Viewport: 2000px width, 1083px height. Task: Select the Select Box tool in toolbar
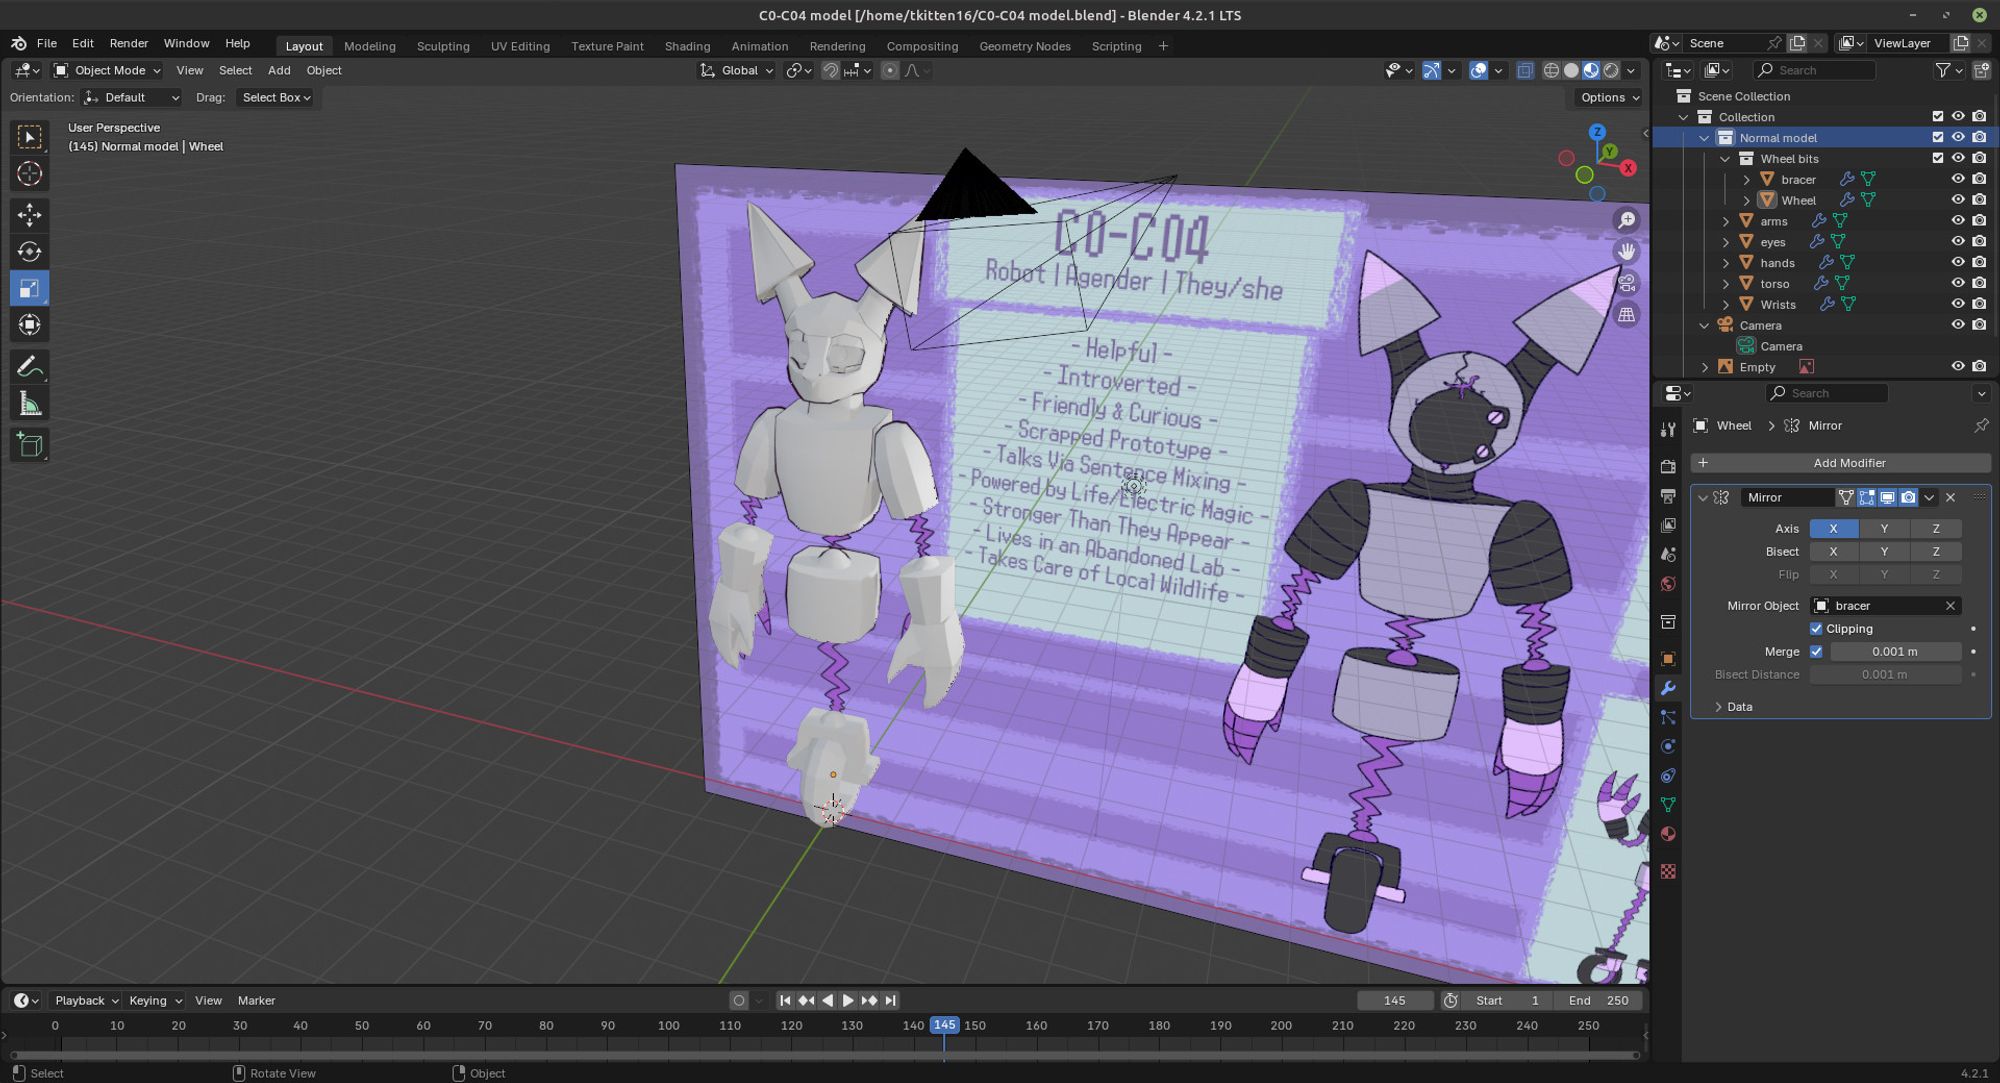(x=29, y=136)
